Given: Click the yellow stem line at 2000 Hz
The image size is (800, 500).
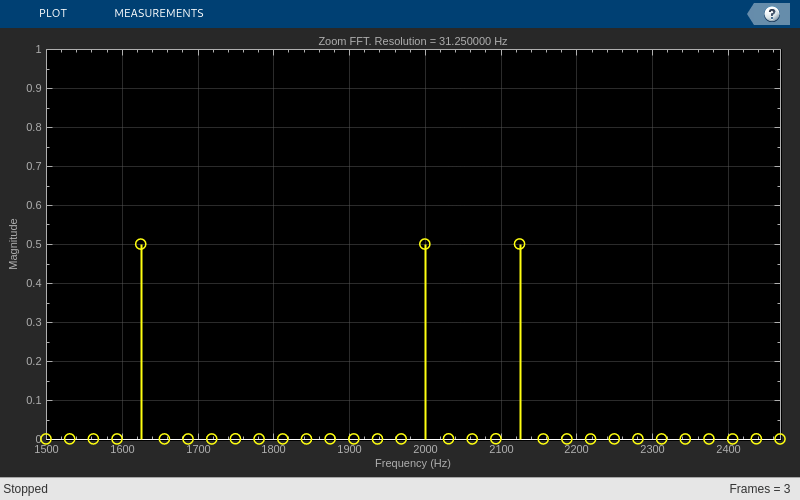Looking at the screenshot, I should (x=426, y=344).
